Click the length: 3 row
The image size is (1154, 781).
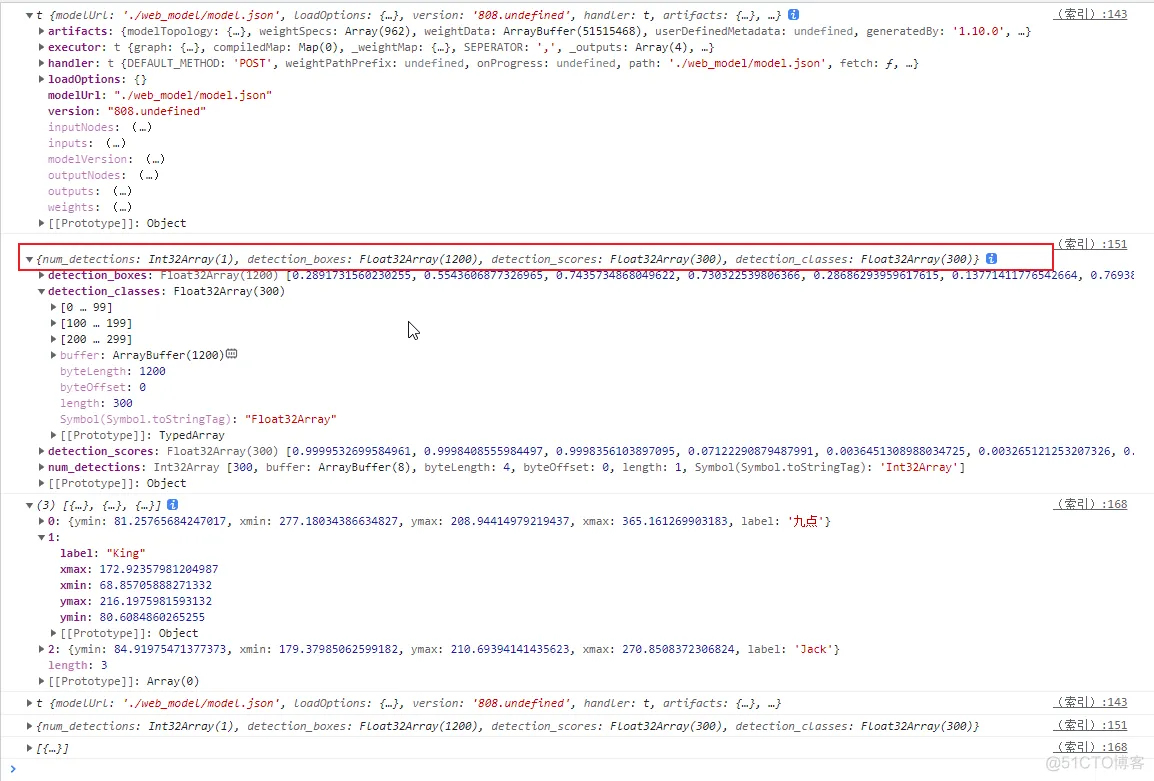tap(78, 665)
